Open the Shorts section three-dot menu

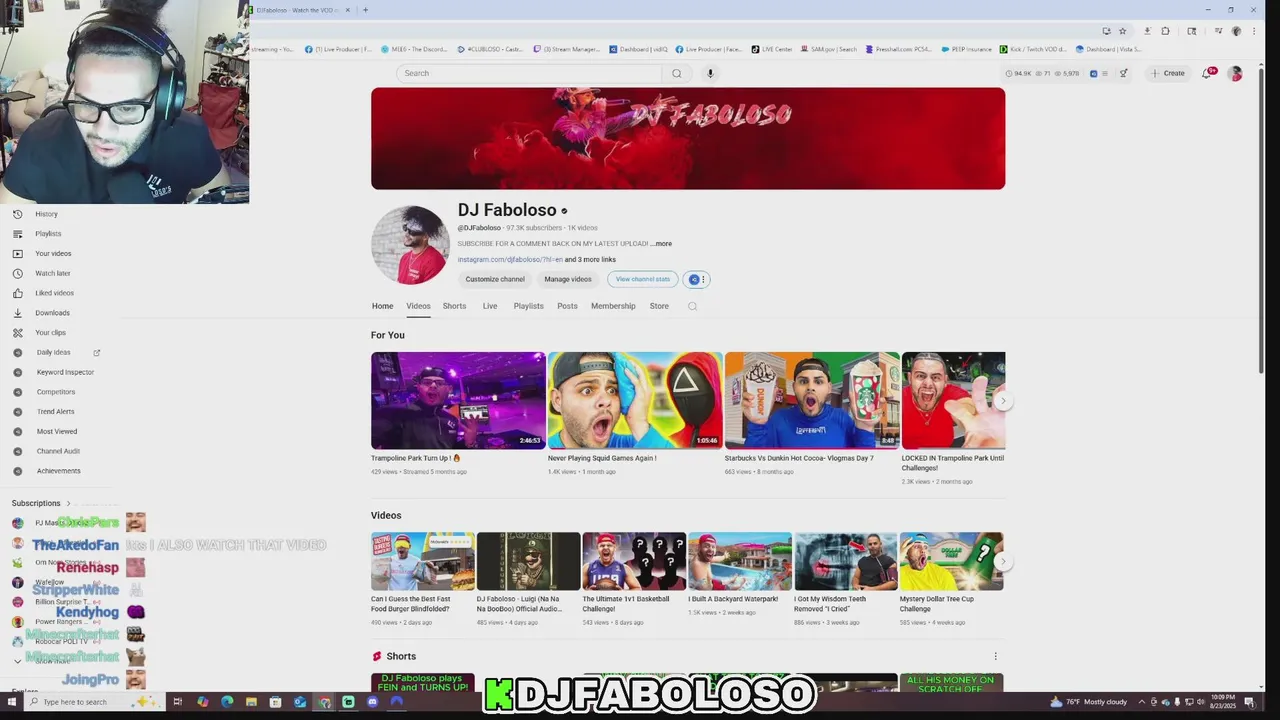pyautogui.click(x=995, y=657)
